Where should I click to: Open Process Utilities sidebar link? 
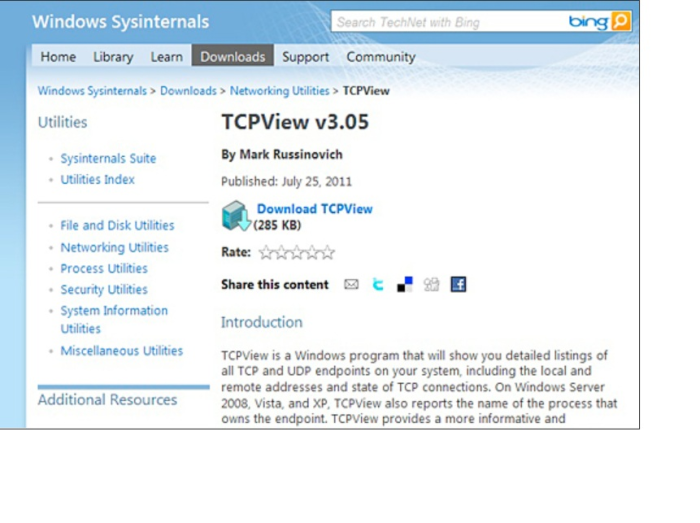(x=104, y=268)
